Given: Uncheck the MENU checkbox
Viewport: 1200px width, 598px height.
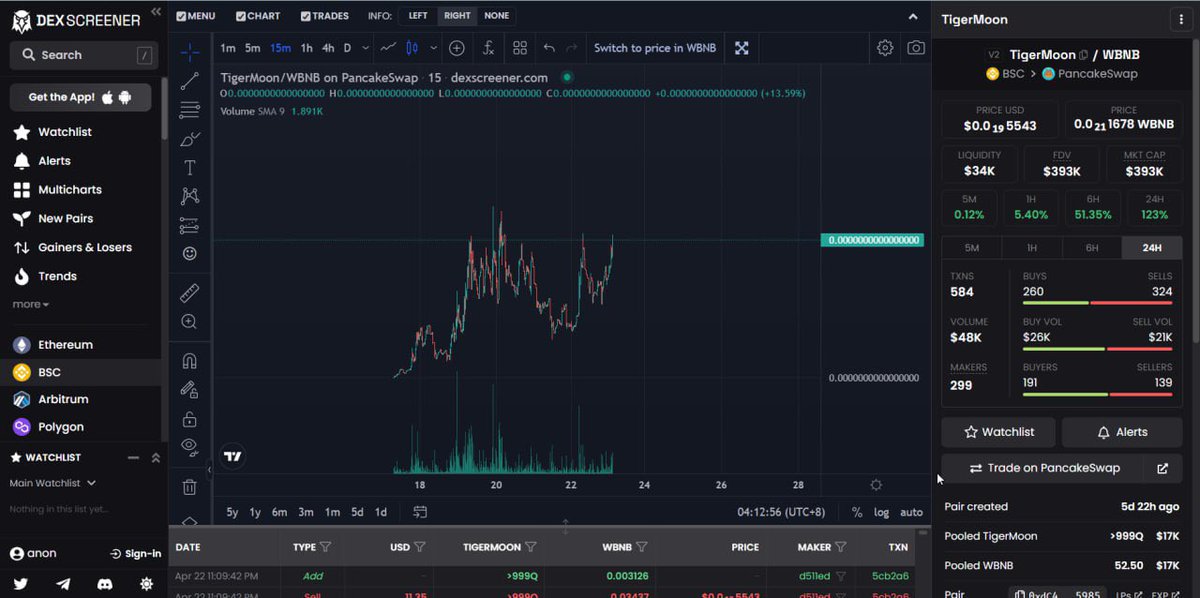Looking at the screenshot, I should pyautogui.click(x=180, y=16).
